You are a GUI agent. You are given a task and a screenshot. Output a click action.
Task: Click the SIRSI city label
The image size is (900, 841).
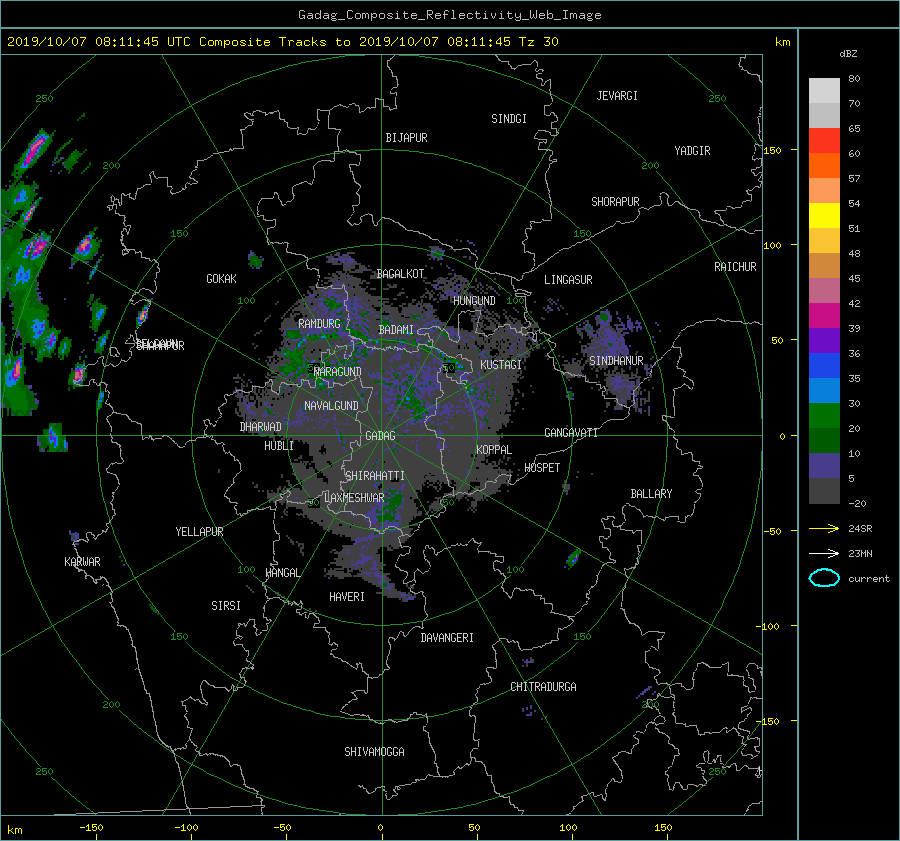coord(226,606)
